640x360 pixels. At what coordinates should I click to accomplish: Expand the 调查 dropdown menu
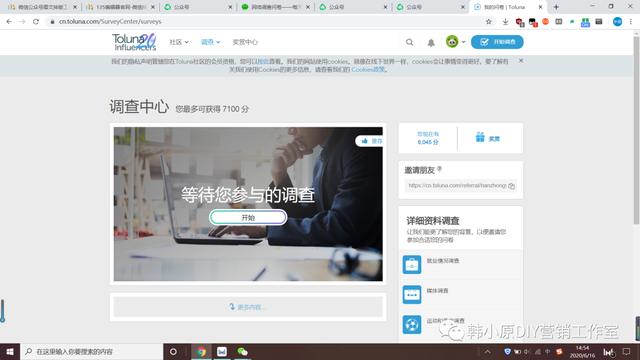(211, 42)
